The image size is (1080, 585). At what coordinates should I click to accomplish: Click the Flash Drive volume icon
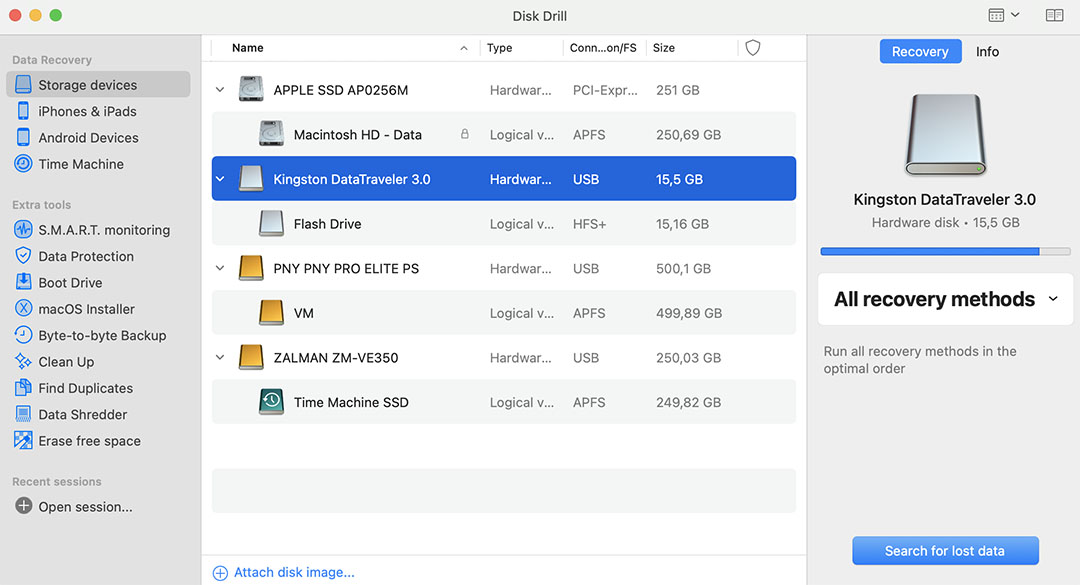tap(271, 223)
